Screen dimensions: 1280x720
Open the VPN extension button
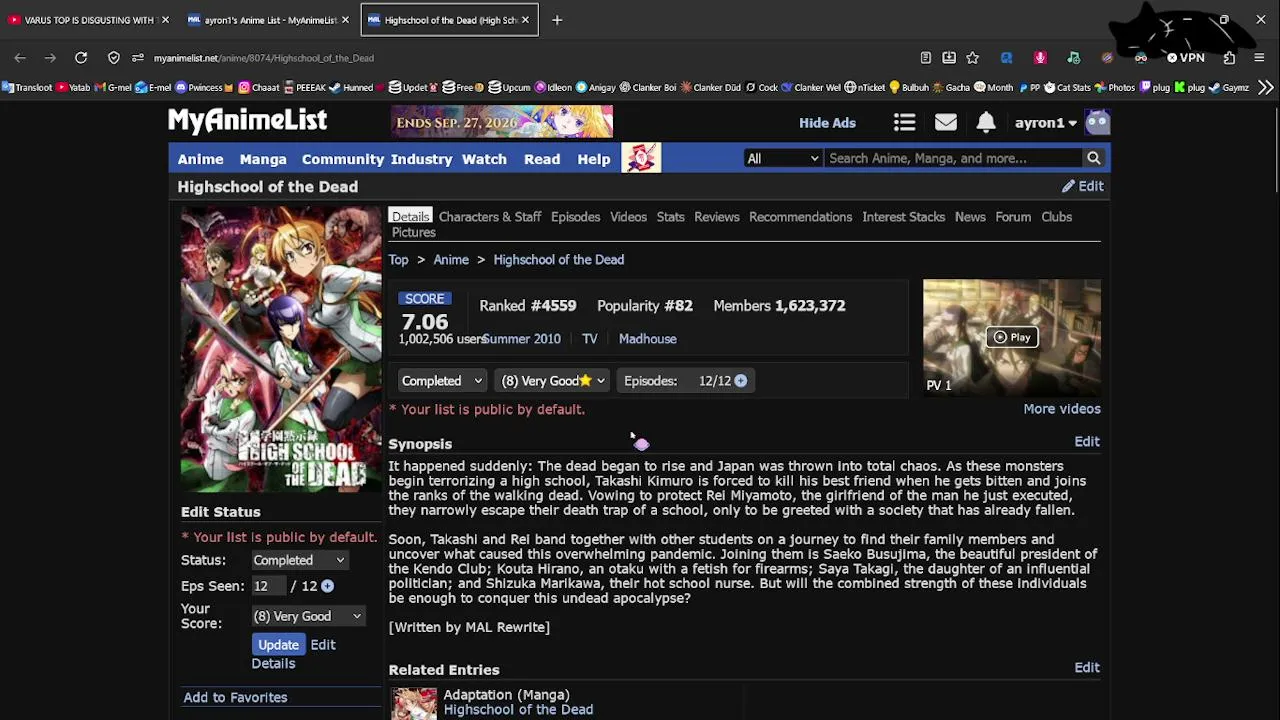click(1186, 58)
